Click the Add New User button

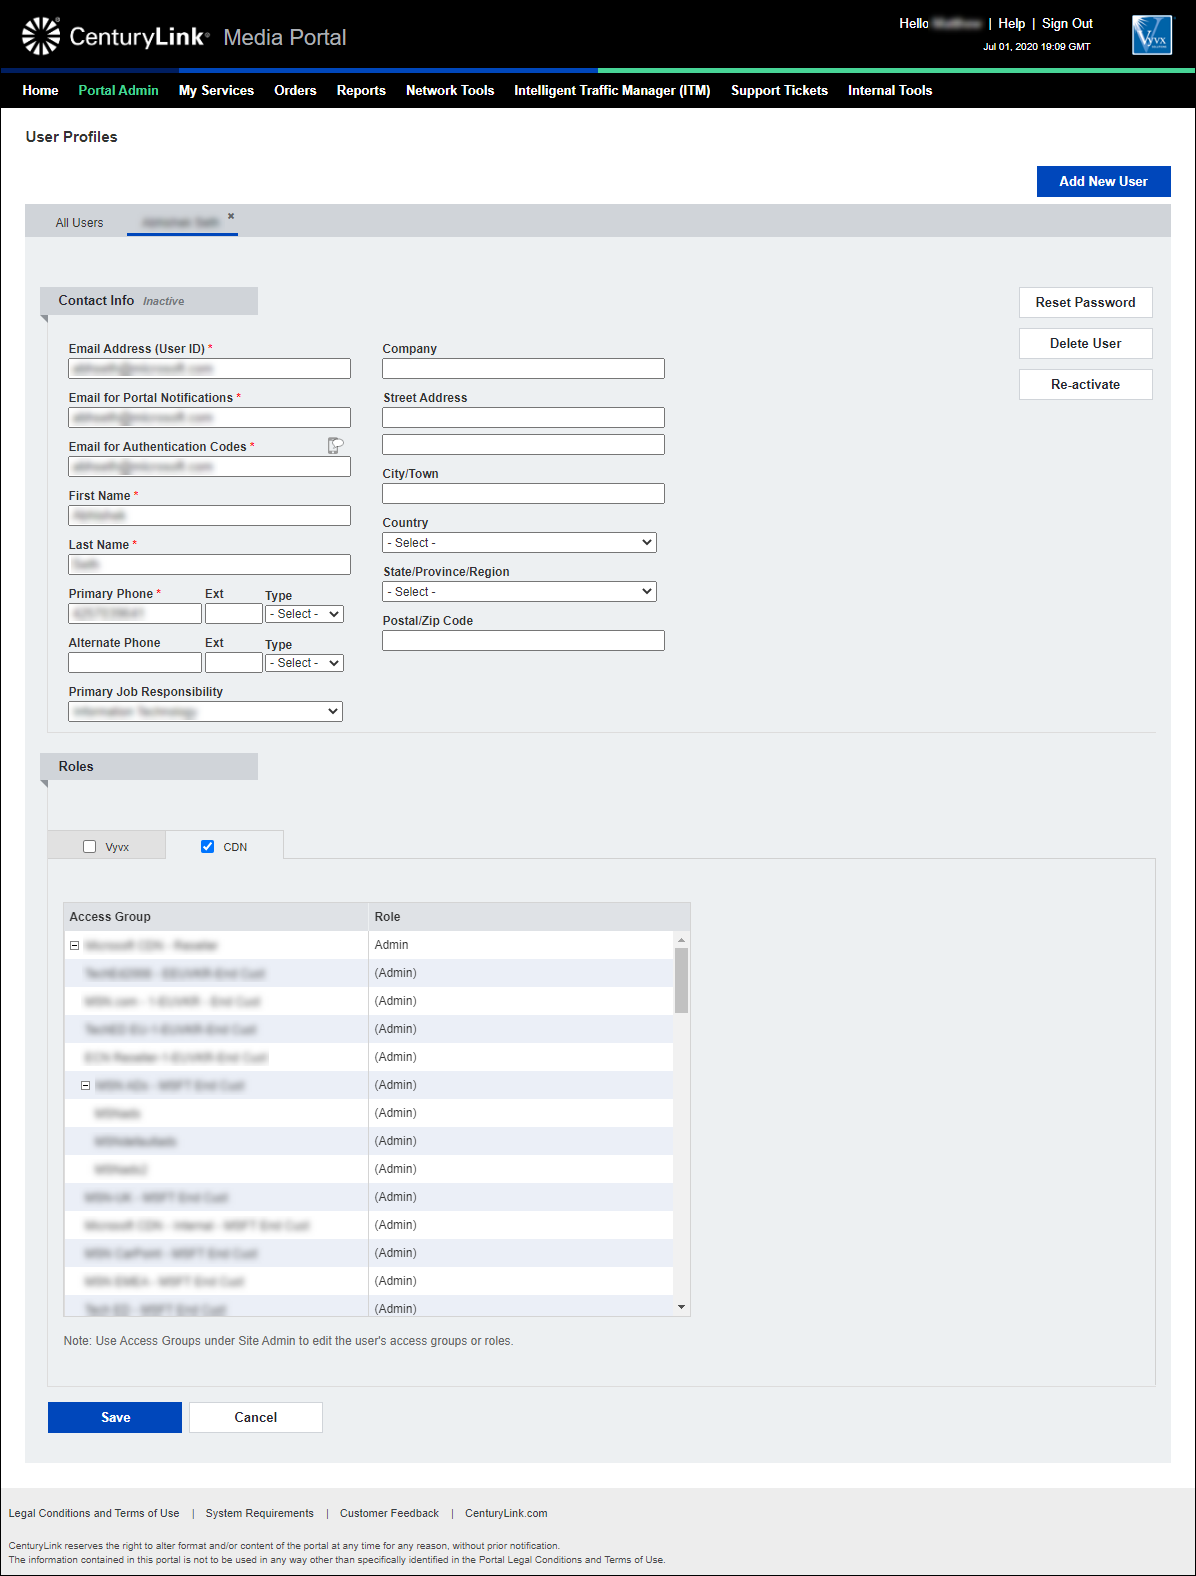[x=1103, y=181]
